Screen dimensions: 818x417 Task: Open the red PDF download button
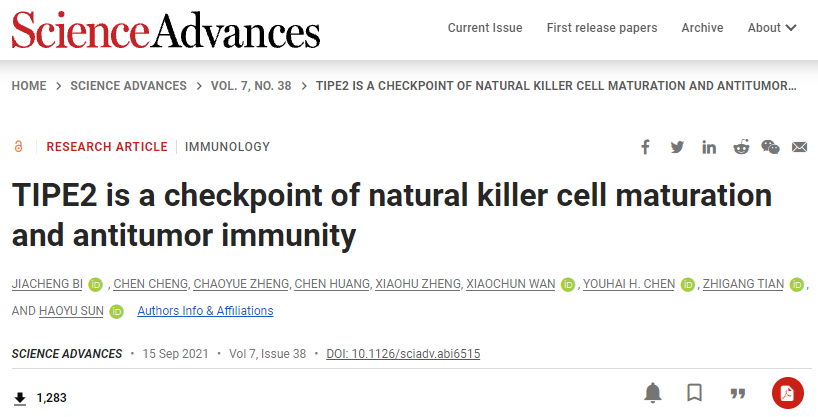(x=788, y=393)
